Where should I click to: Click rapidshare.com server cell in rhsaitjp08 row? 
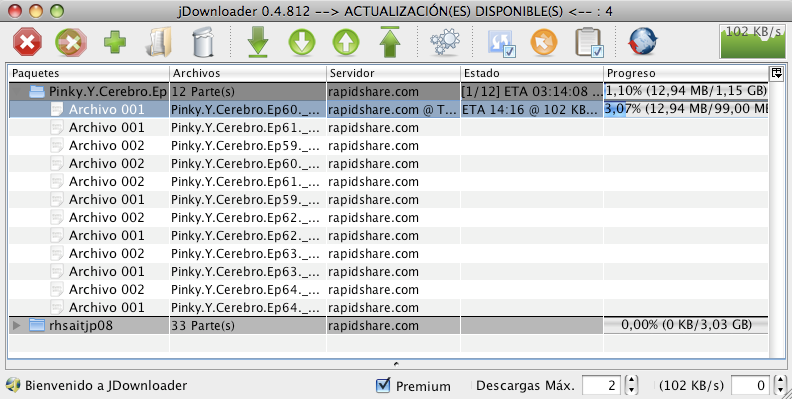(x=393, y=326)
